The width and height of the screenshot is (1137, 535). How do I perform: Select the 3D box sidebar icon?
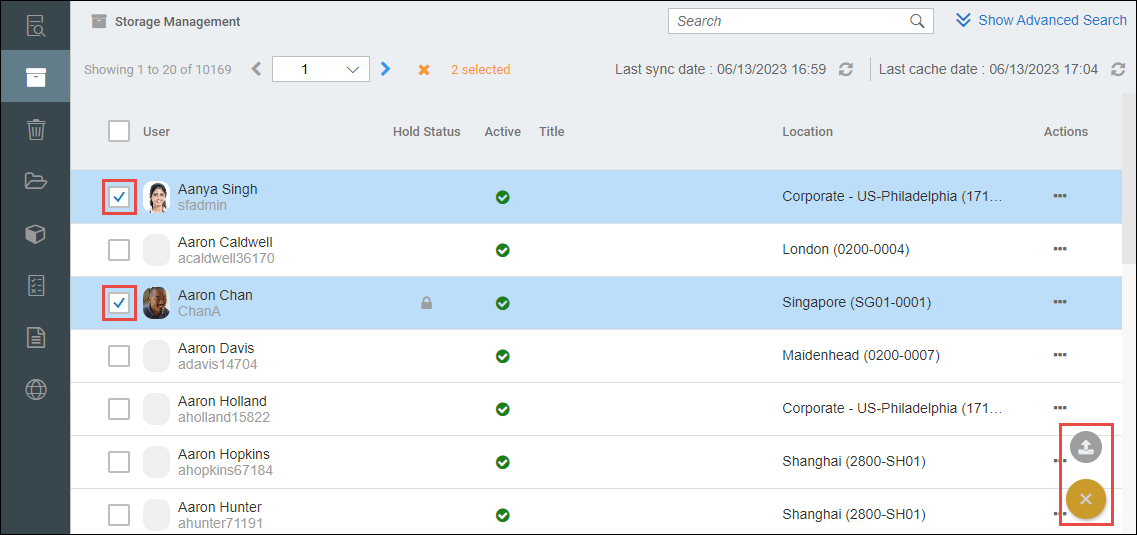coord(35,234)
